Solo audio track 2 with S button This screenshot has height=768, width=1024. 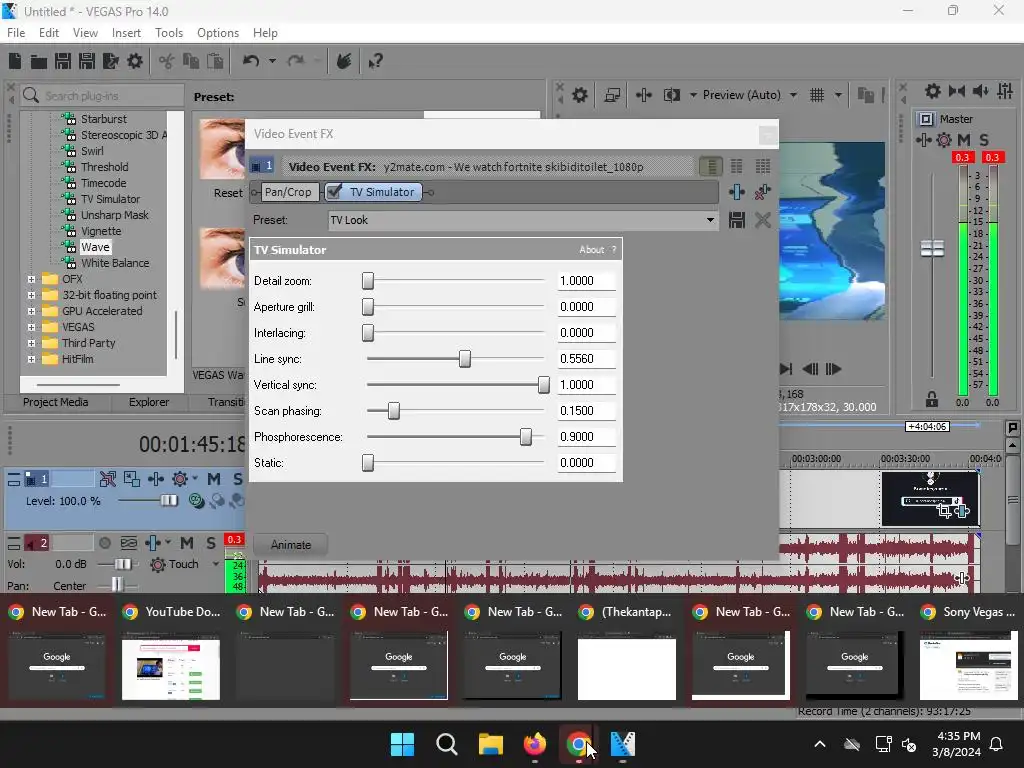(210, 543)
